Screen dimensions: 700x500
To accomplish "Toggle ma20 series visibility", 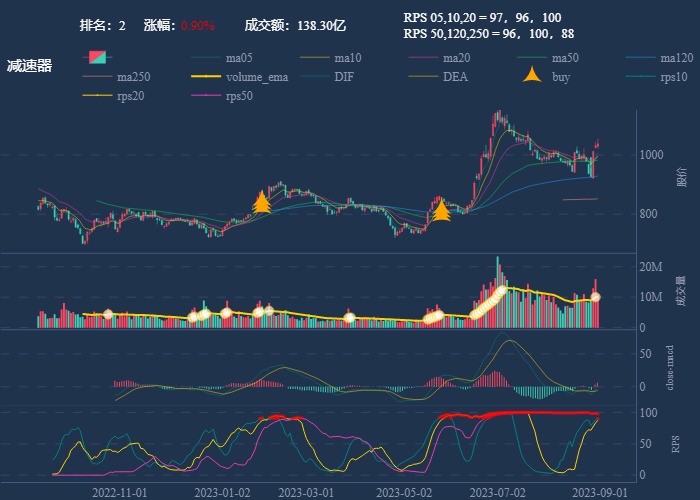I will (x=424, y=58).
